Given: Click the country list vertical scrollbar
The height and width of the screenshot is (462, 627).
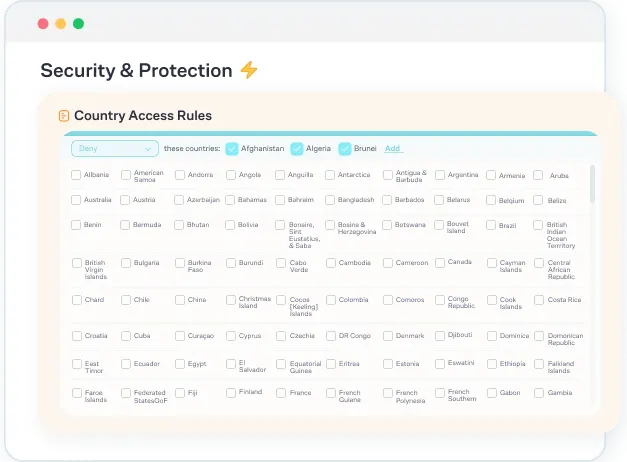Looking at the screenshot, I should 592,184.
